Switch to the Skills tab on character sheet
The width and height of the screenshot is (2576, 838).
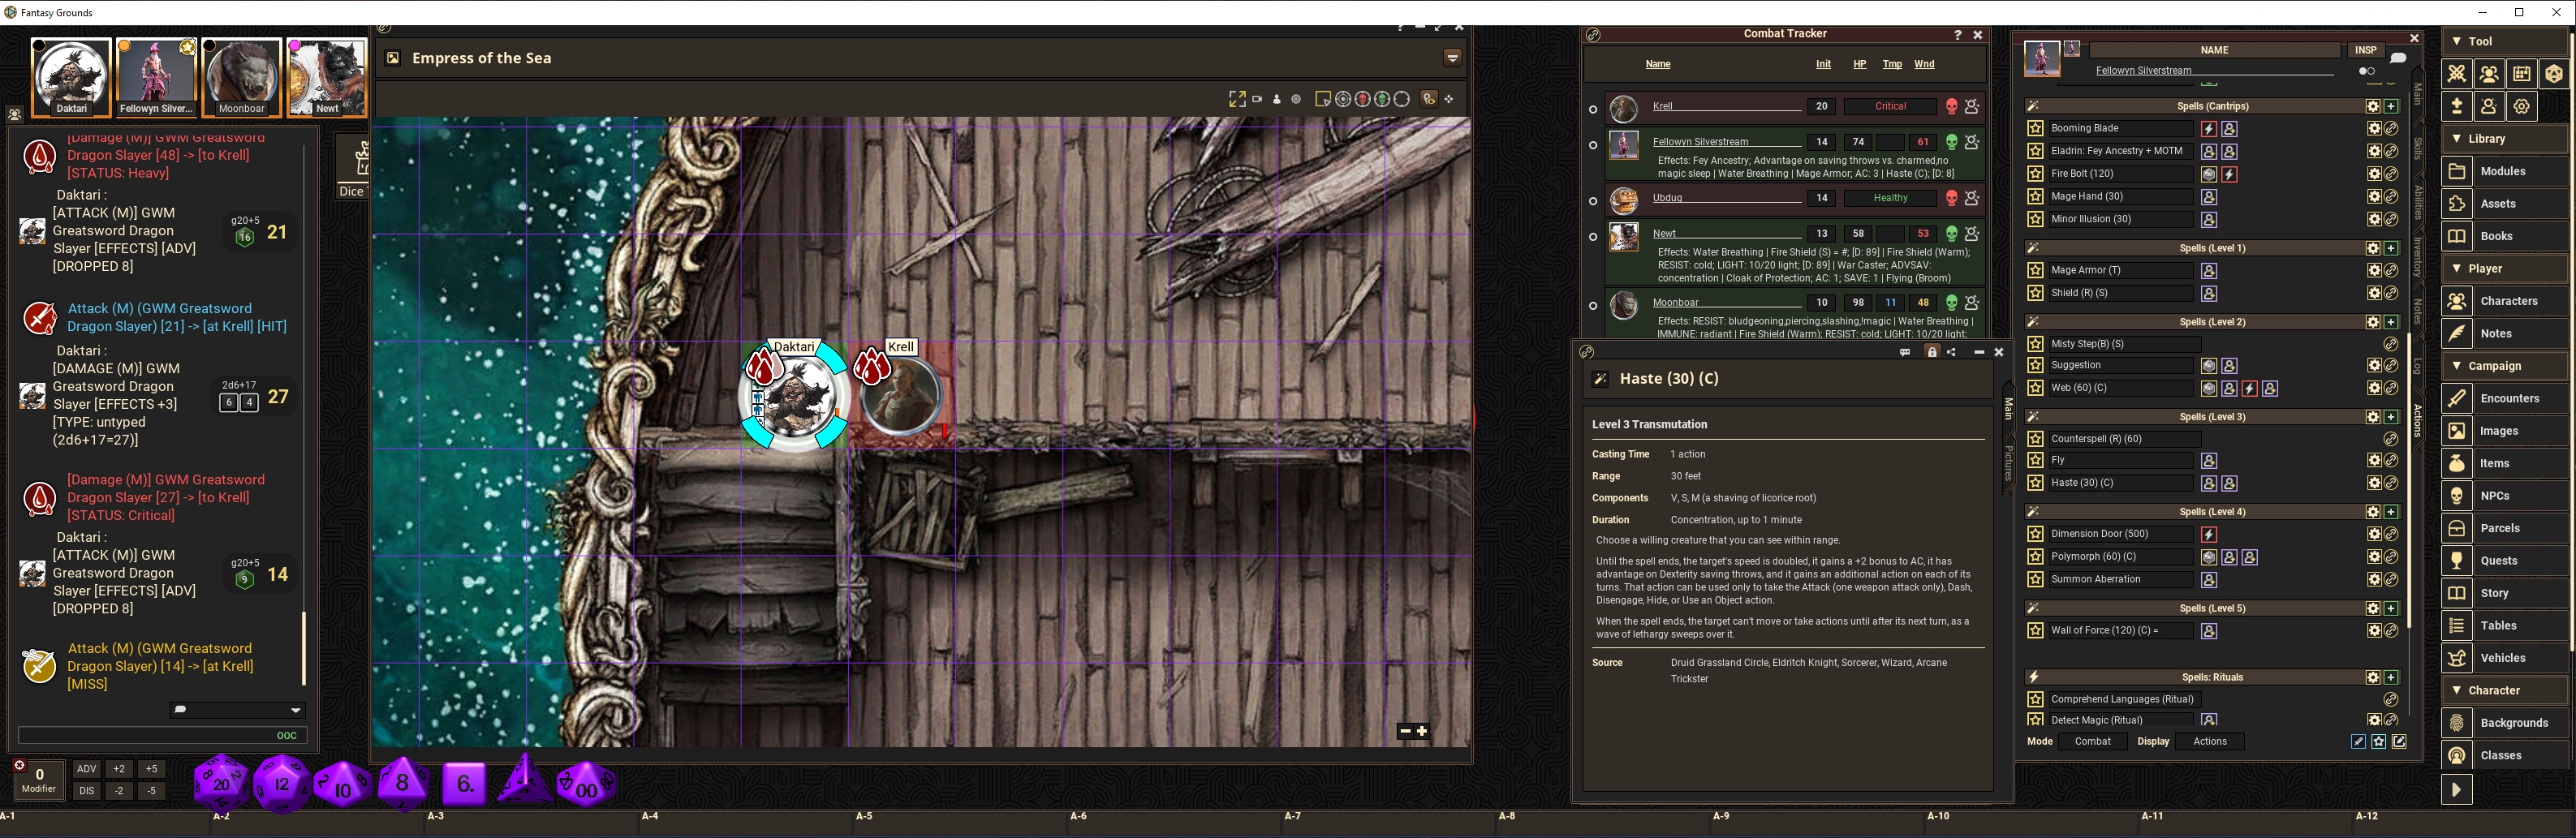[2418, 148]
